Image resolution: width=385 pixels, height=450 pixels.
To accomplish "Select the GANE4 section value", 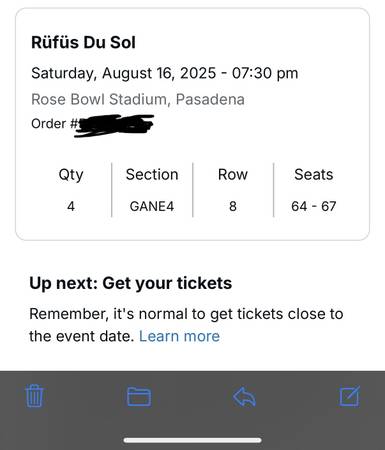I will pyautogui.click(x=152, y=206).
